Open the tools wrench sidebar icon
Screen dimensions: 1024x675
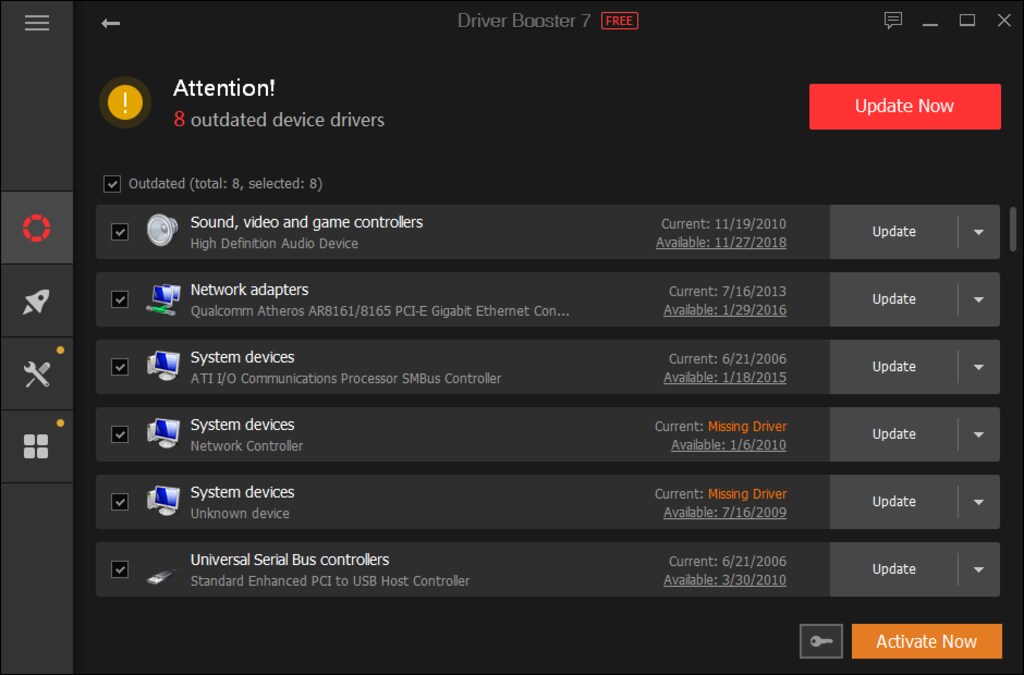click(37, 374)
